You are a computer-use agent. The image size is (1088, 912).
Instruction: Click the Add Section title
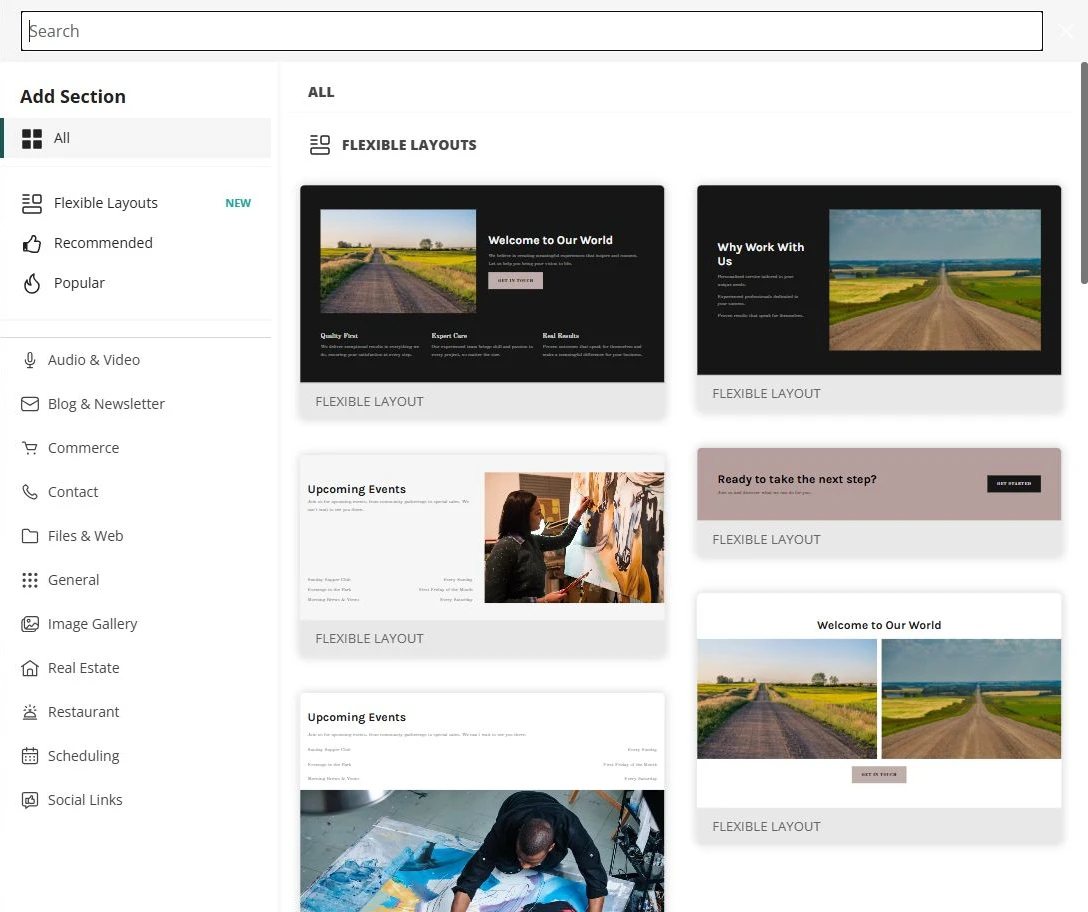[x=73, y=96]
